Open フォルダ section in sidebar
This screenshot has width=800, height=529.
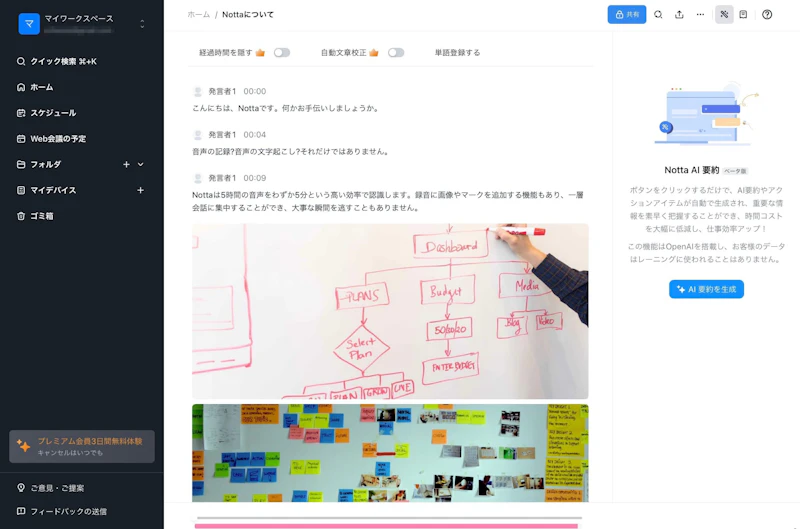coord(39,164)
